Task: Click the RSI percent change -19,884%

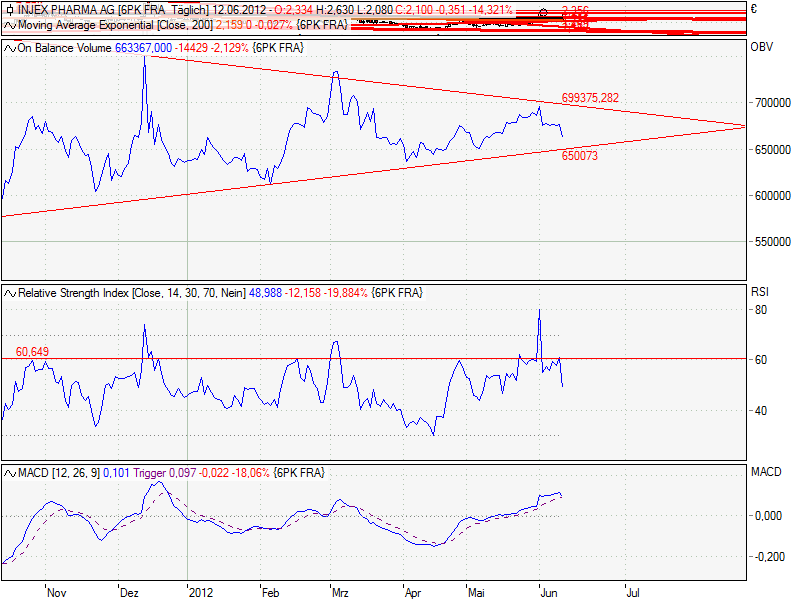Action: tap(346, 293)
